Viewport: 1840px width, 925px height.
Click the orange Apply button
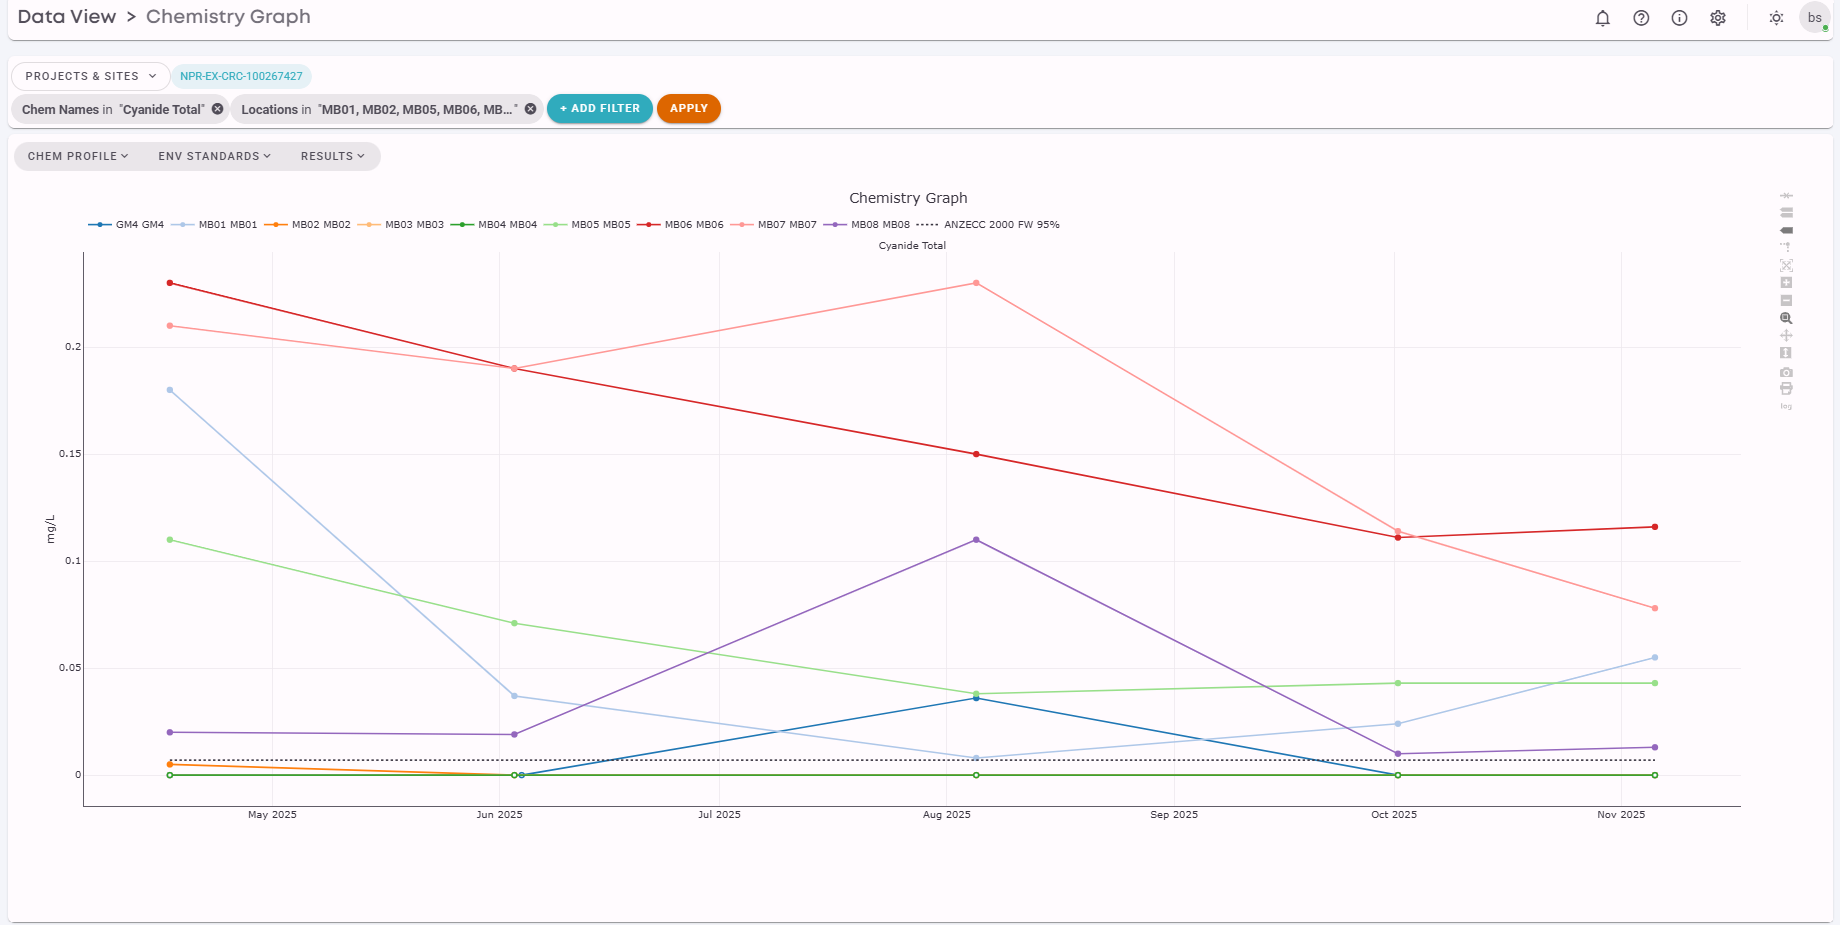point(689,108)
